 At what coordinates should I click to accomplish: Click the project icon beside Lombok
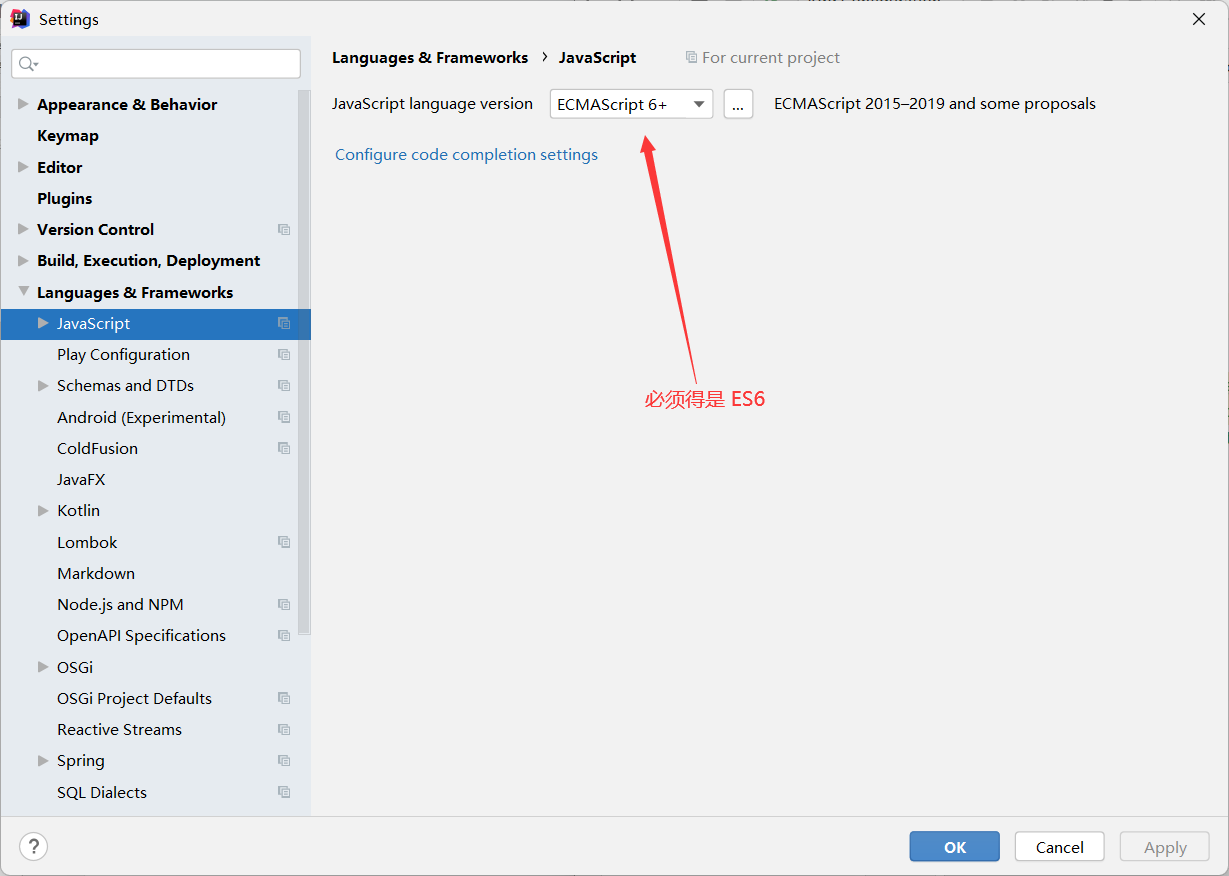(x=284, y=542)
